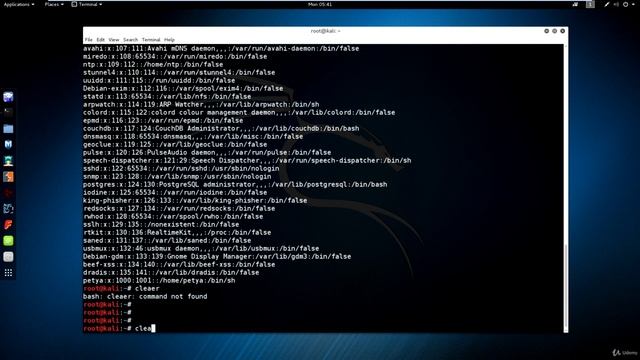Viewport: 640px width, 360px height.
Task: Click the terminal title bar root@kali
Action: [x=325, y=31]
